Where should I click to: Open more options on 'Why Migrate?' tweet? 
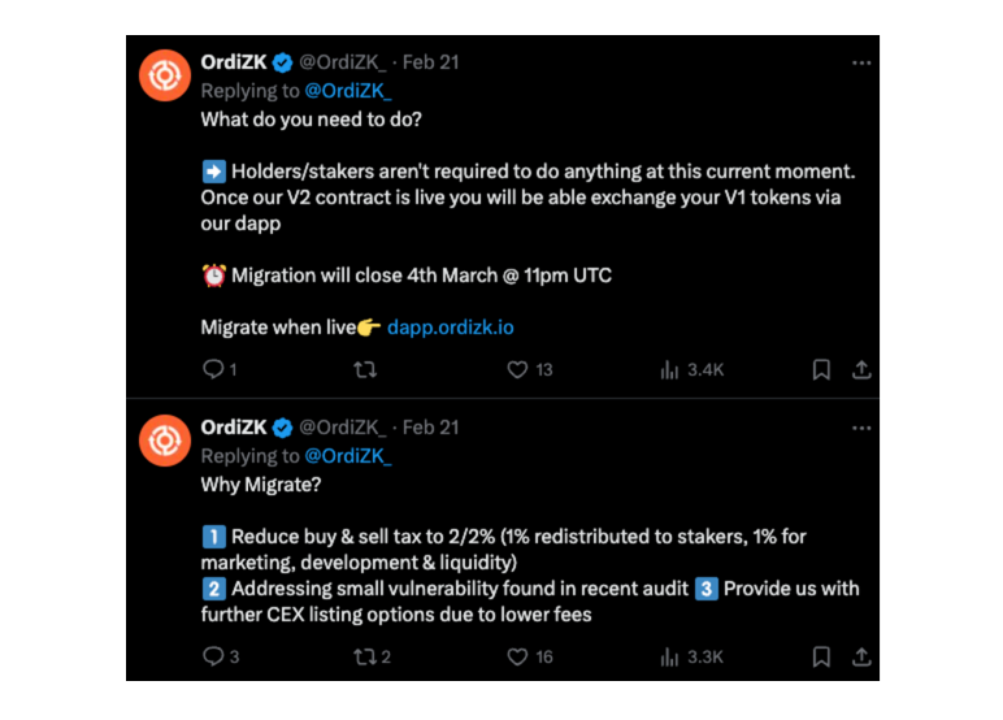[x=861, y=427]
